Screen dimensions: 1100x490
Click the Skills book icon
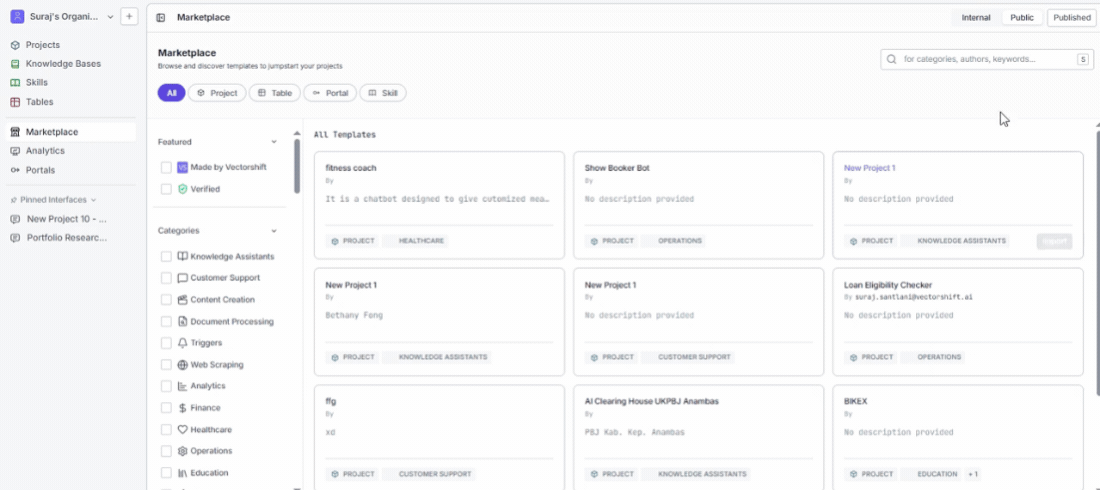[15, 83]
